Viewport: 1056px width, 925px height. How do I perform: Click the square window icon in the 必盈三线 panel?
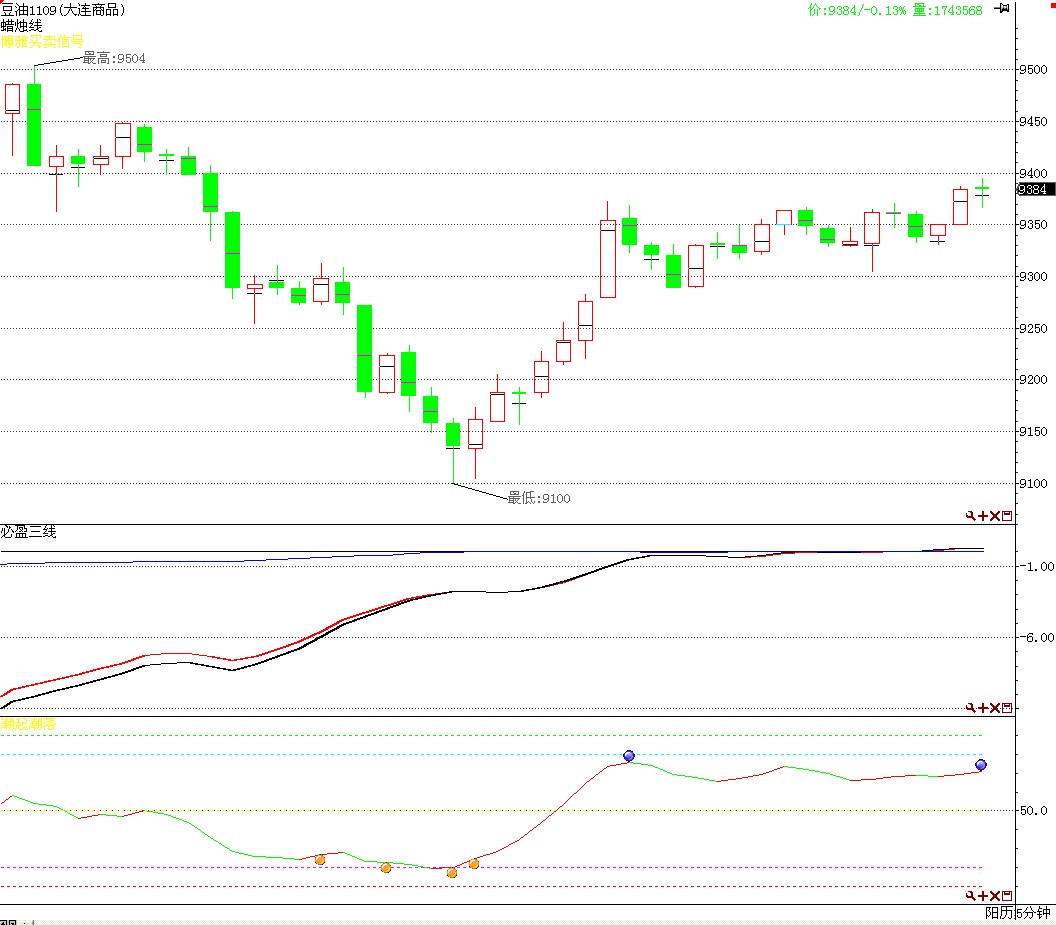1007,707
